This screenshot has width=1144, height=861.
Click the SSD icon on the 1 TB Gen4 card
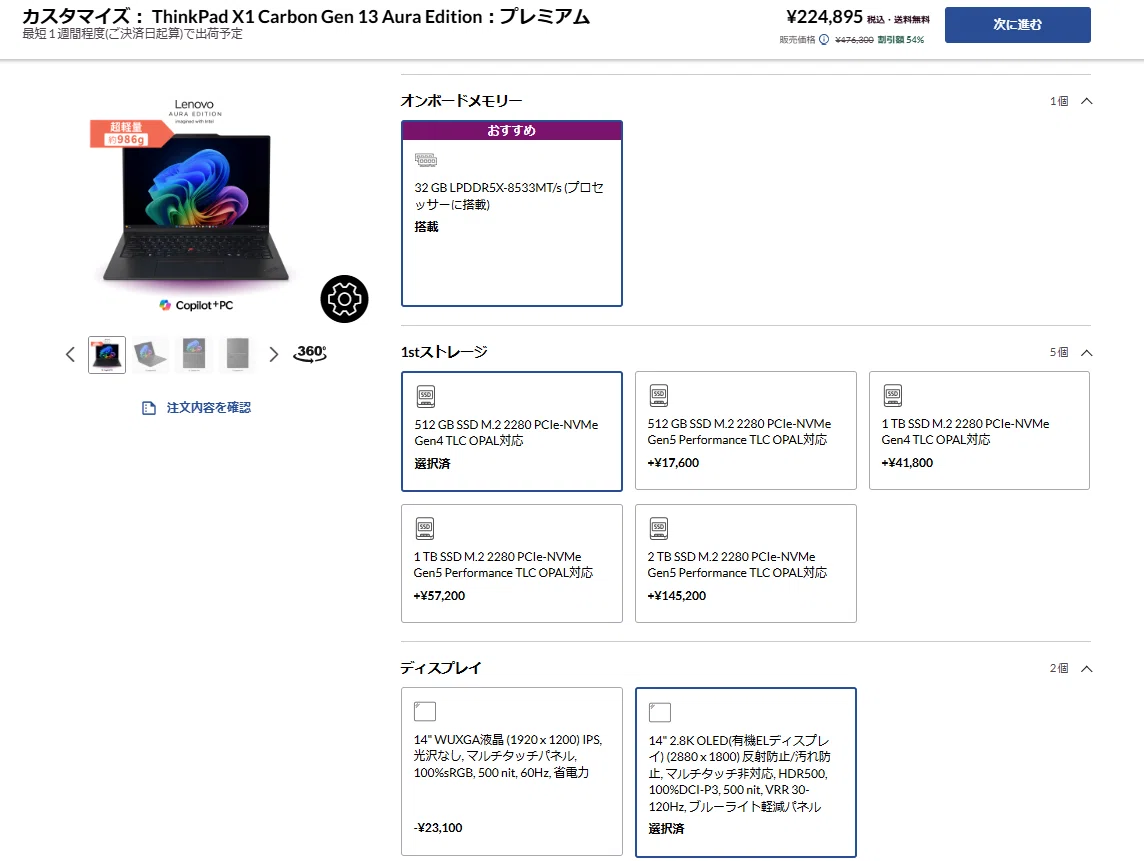(893, 395)
